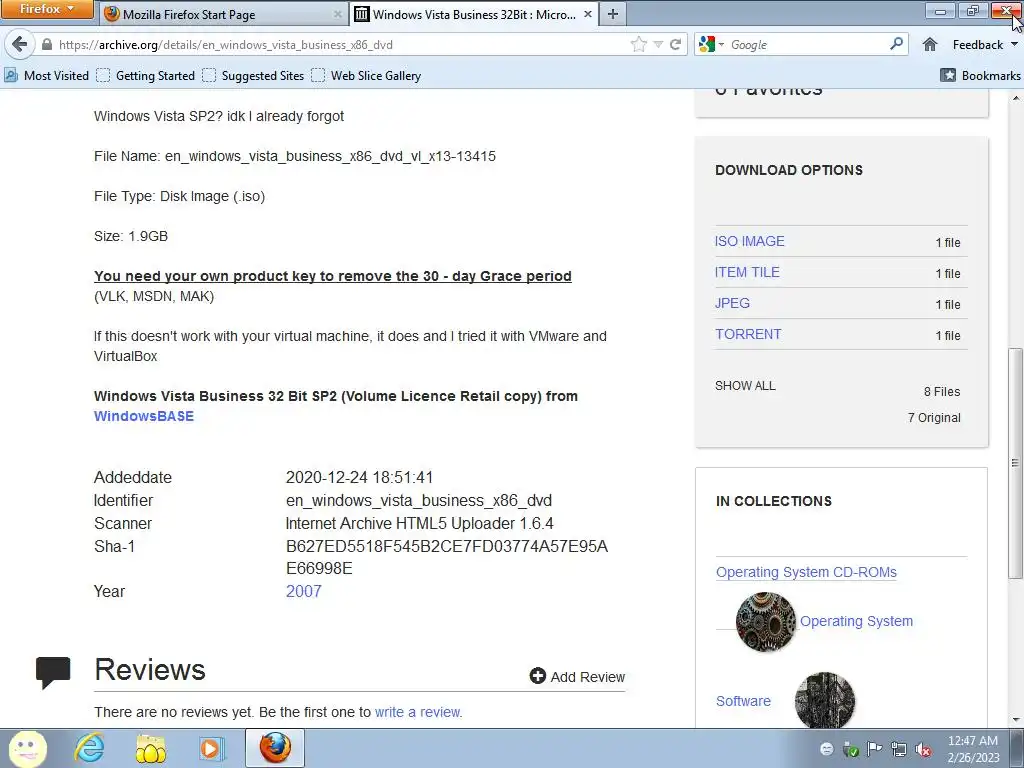
Task: Open the URL history dropdown arrow
Action: coord(658,44)
